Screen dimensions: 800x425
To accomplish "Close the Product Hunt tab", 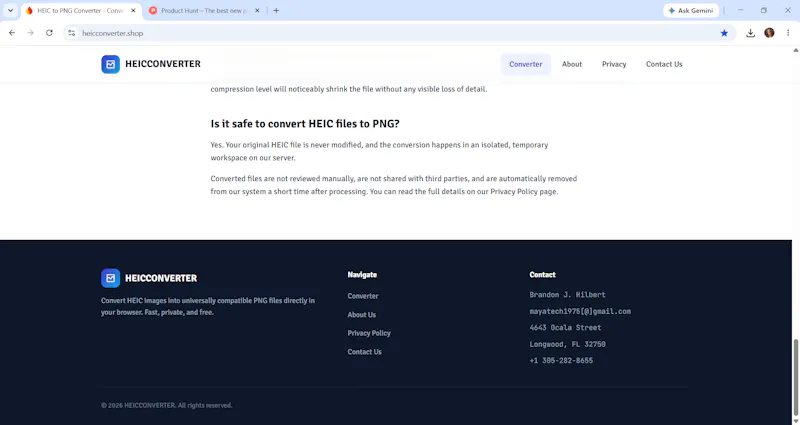I will 257,10.
